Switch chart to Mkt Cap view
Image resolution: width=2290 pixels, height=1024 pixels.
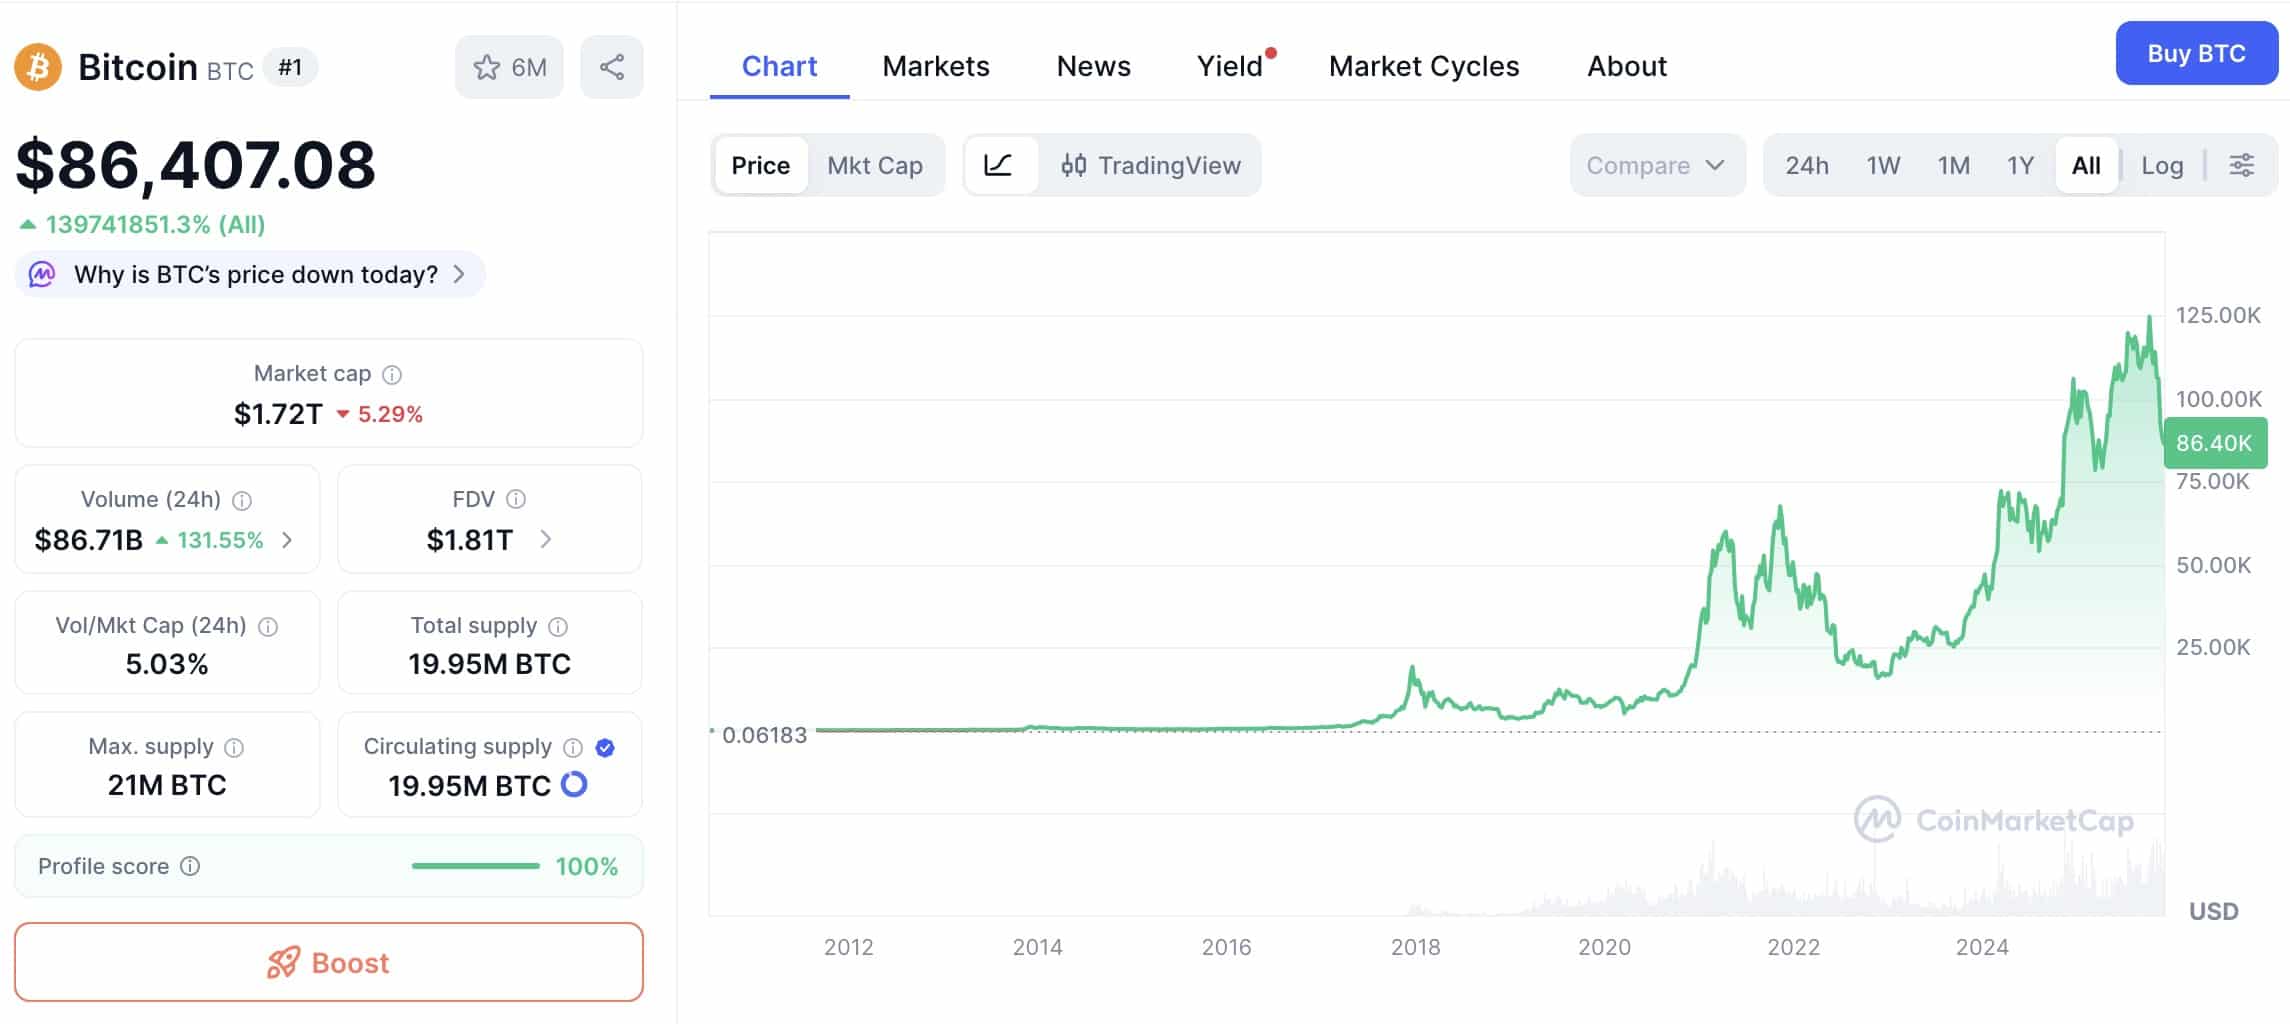pyautogui.click(x=875, y=165)
